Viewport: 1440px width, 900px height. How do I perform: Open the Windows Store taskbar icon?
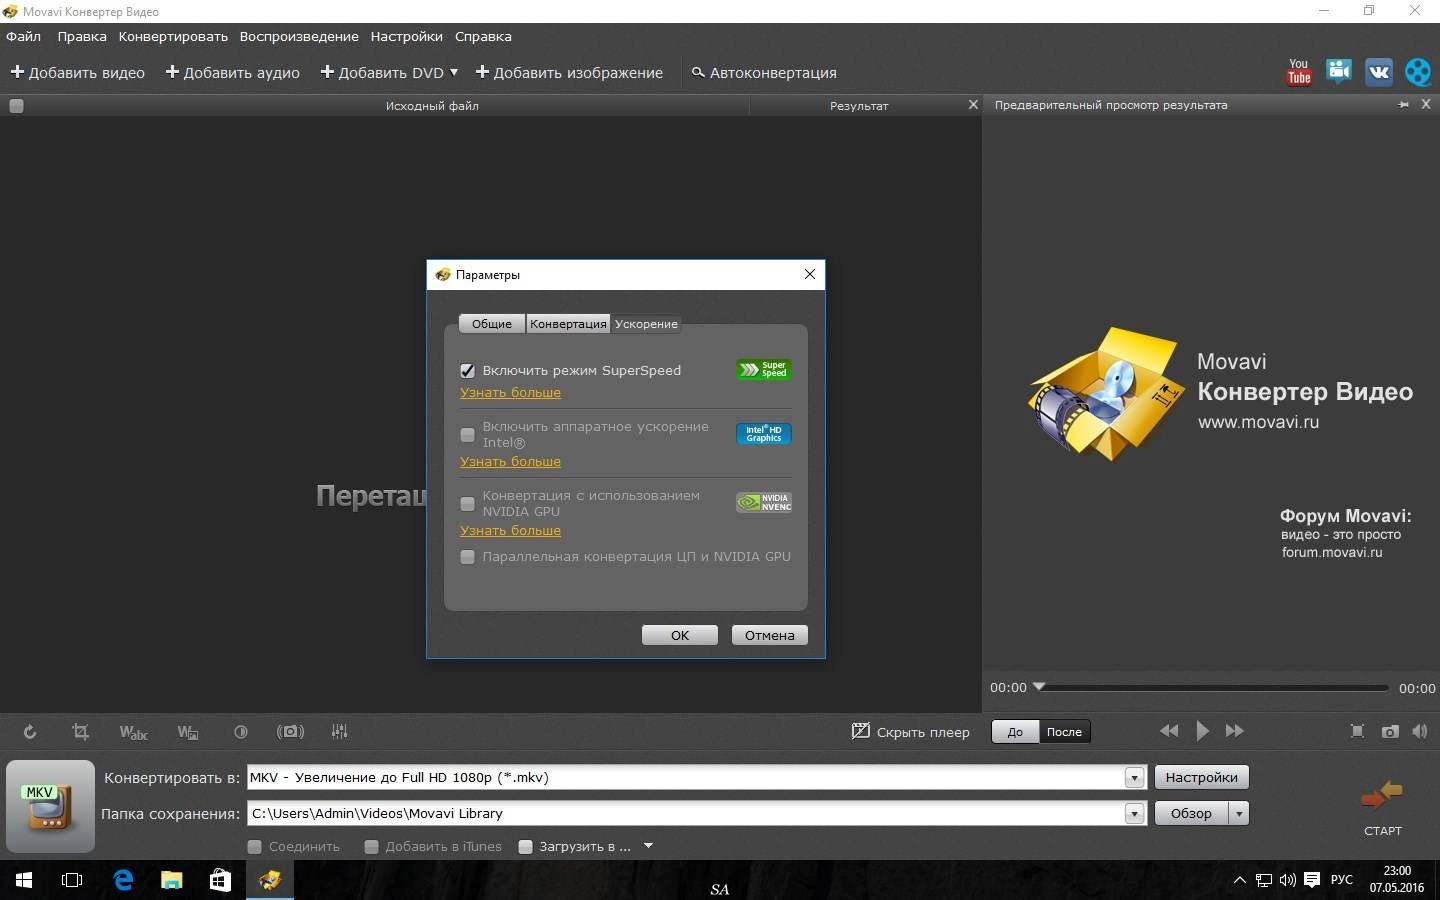(x=221, y=880)
